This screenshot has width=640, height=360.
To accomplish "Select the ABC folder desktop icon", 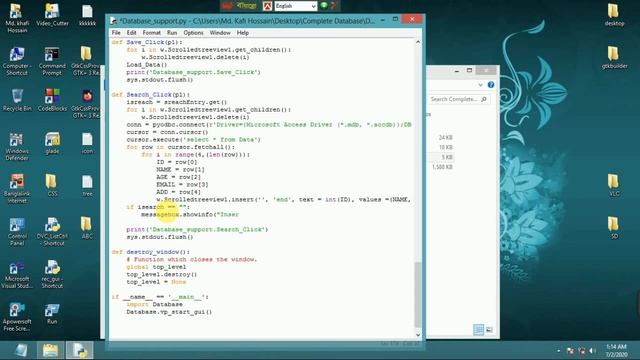I will (x=87, y=228).
